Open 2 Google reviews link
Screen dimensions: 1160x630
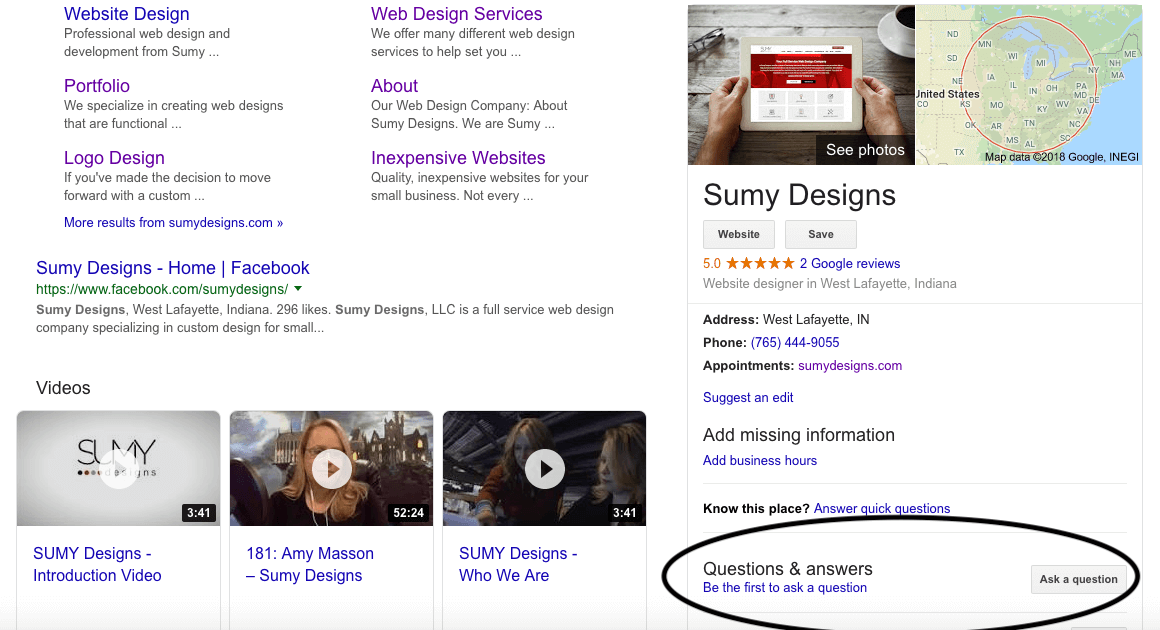pyautogui.click(x=849, y=263)
